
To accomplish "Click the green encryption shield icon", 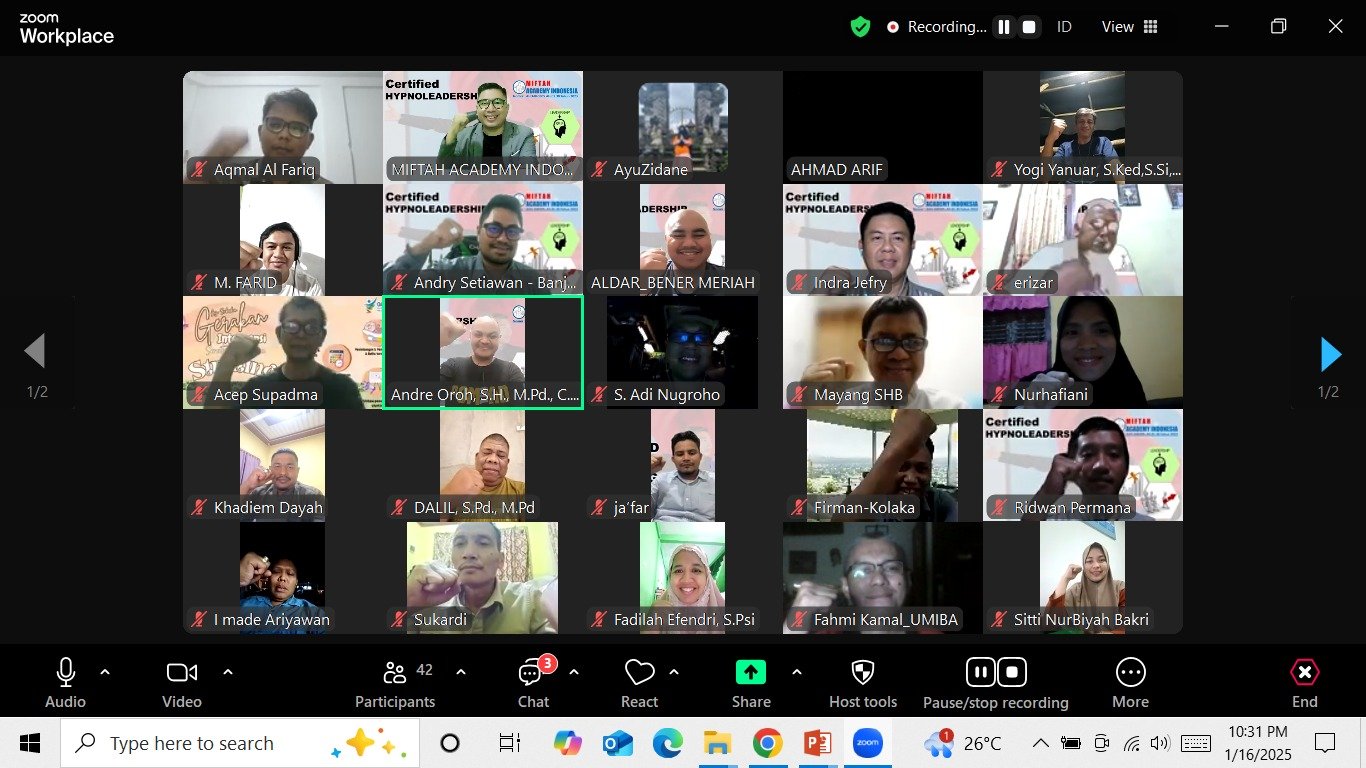I will coord(860,27).
